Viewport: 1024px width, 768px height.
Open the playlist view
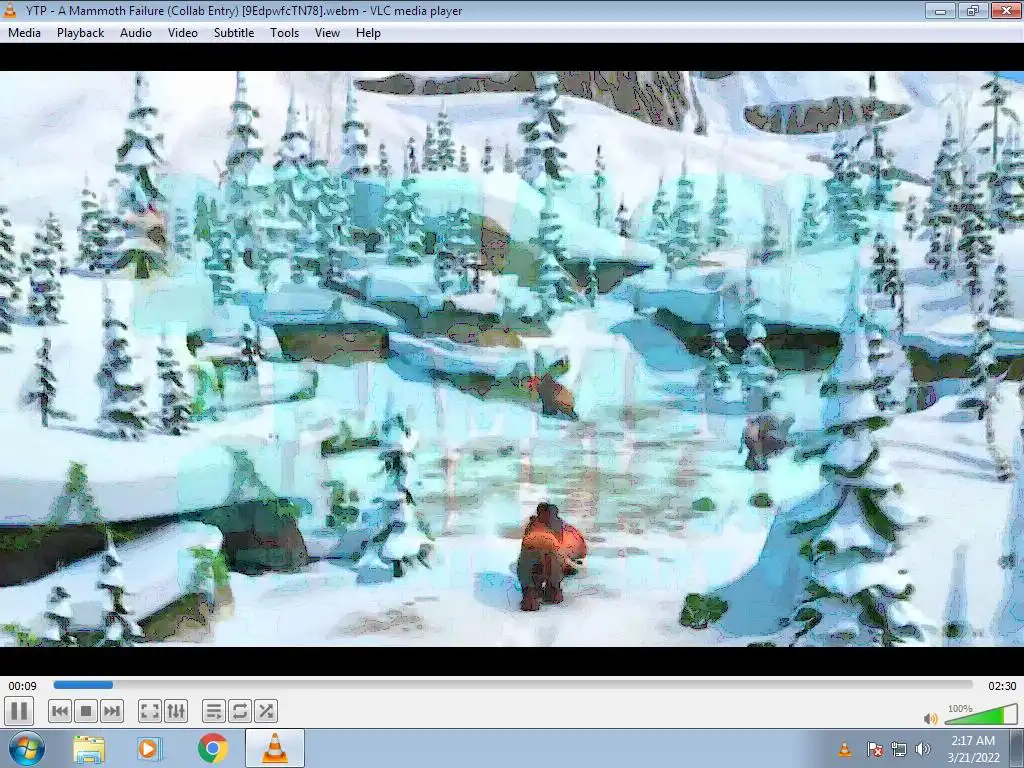(214, 711)
